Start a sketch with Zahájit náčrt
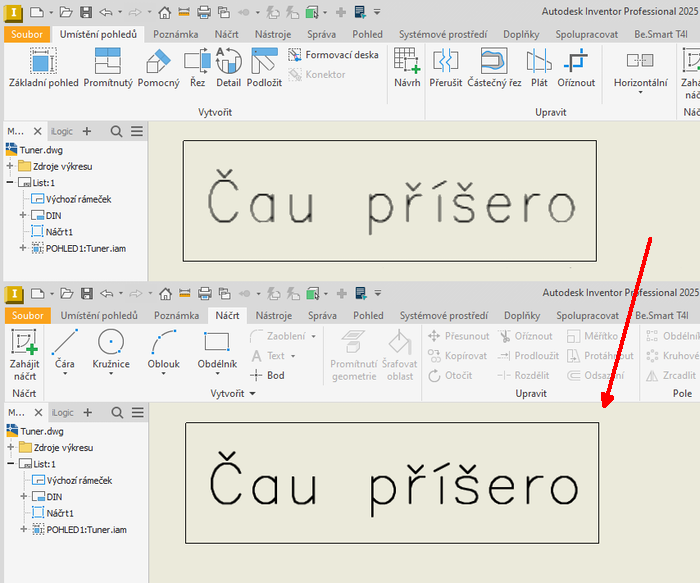Viewport: 700px width, 583px height. [24, 349]
